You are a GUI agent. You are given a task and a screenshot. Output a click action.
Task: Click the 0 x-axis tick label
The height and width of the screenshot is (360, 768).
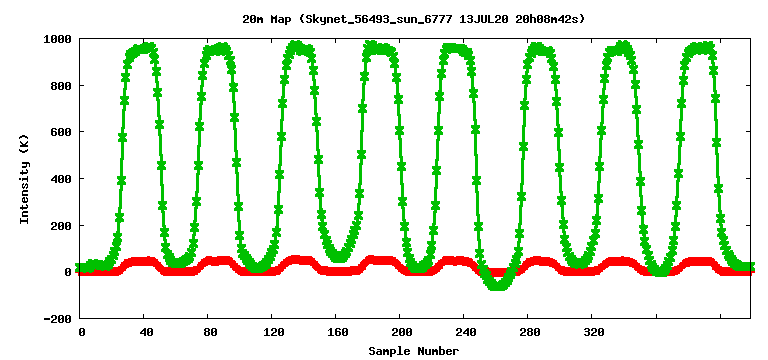(81, 333)
